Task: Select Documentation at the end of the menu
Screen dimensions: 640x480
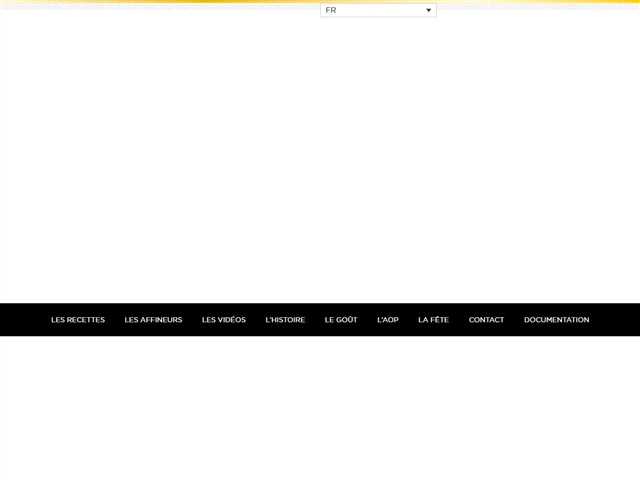Action: 556,320
